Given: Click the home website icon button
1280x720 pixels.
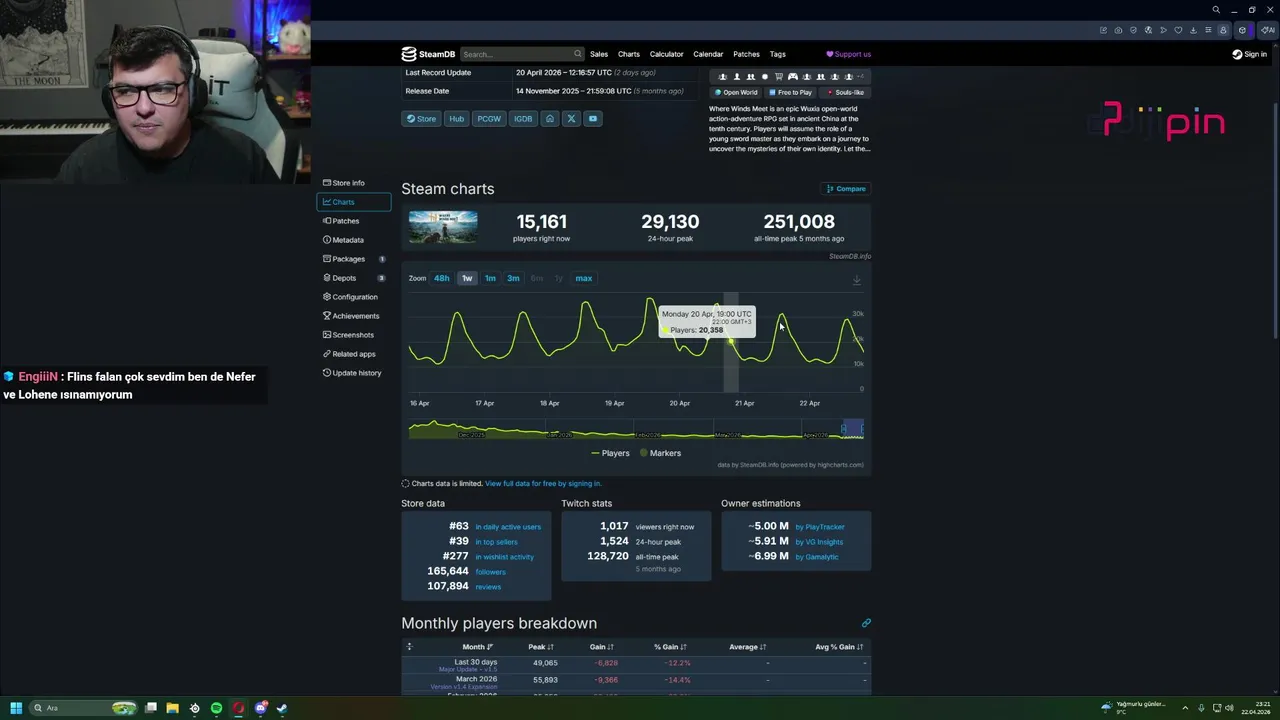Looking at the screenshot, I should [549, 118].
